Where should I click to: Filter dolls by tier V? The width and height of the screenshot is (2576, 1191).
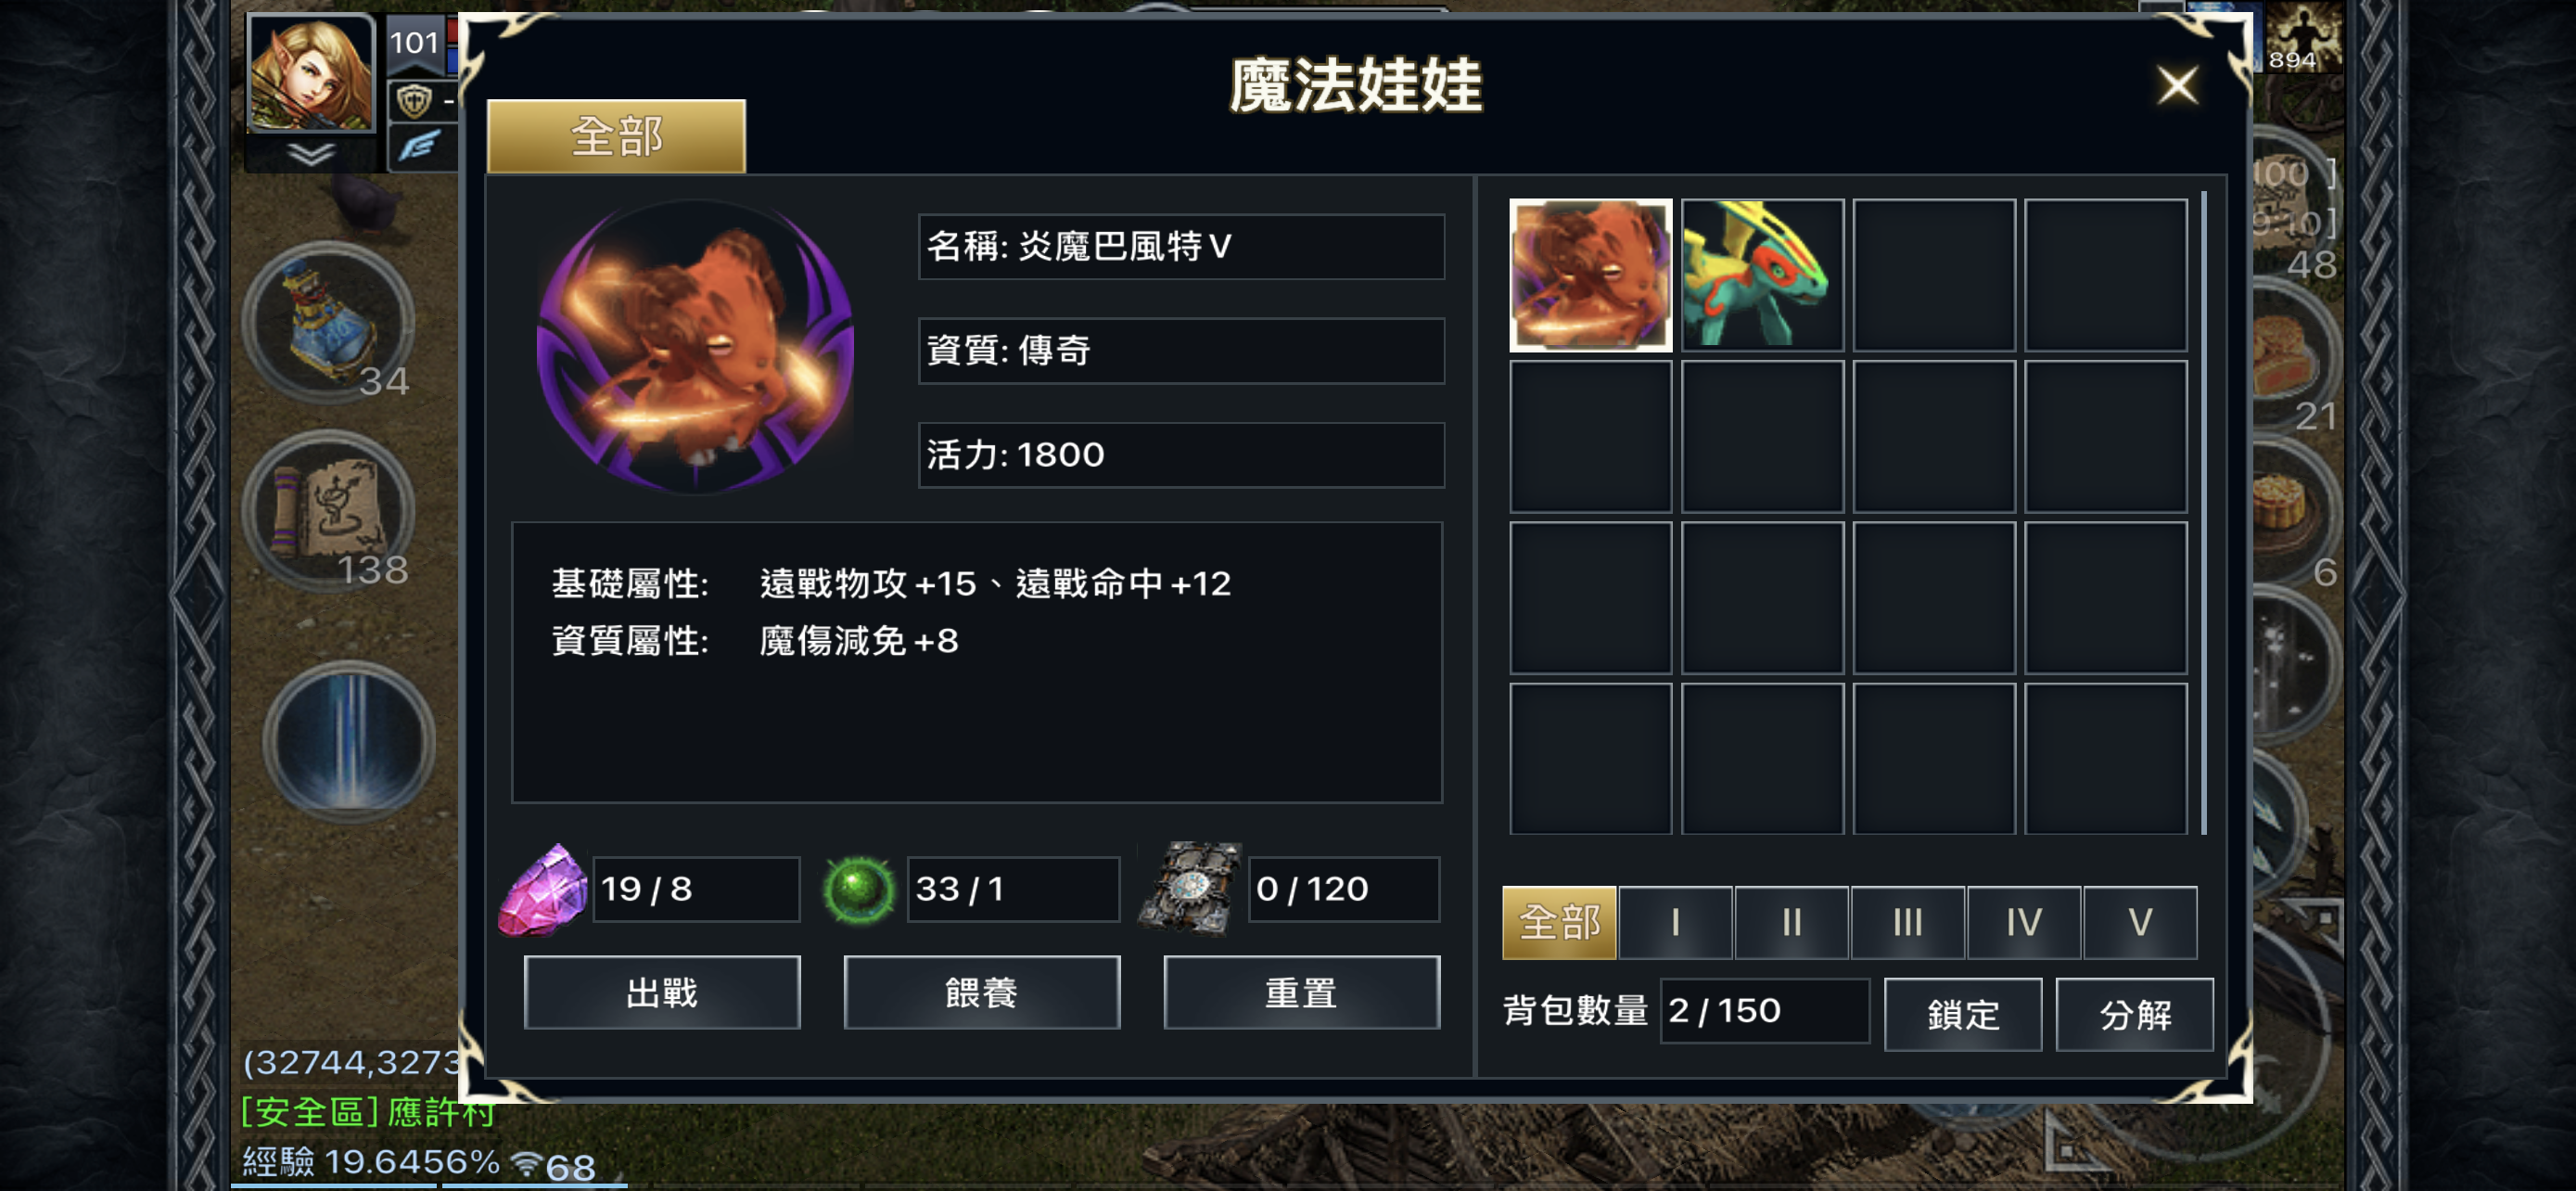[2139, 922]
